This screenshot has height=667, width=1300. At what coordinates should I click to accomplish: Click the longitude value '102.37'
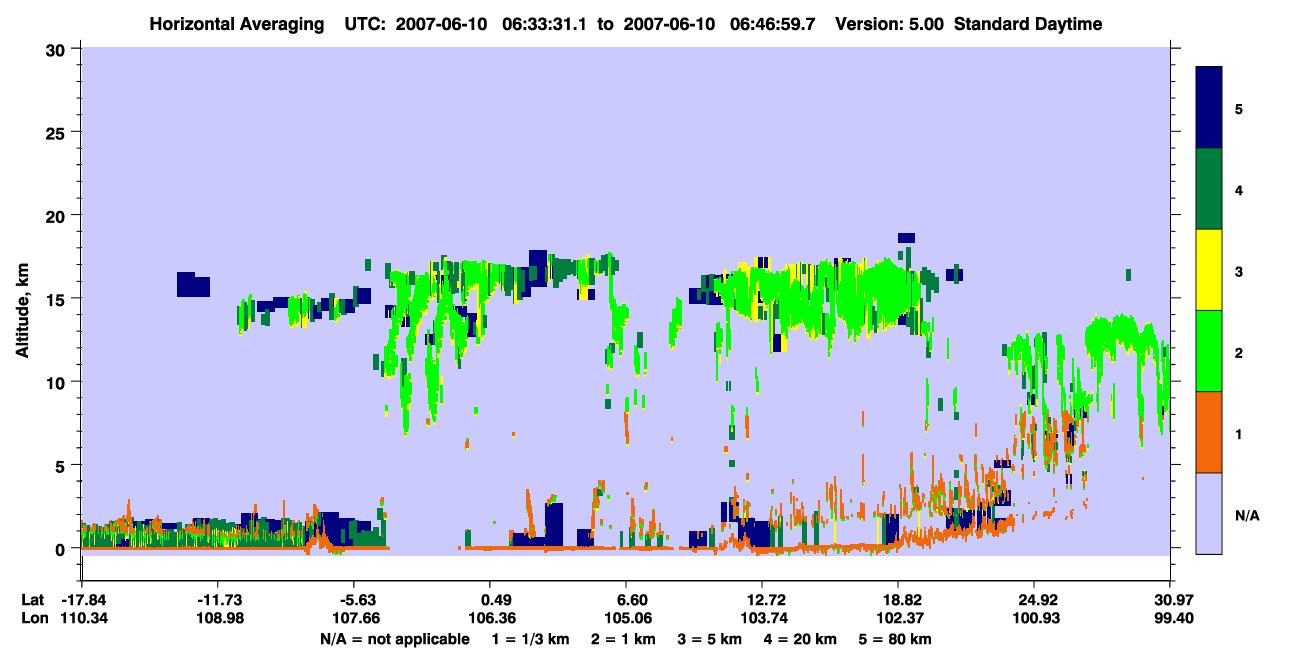pyautogui.click(x=898, y=619)
